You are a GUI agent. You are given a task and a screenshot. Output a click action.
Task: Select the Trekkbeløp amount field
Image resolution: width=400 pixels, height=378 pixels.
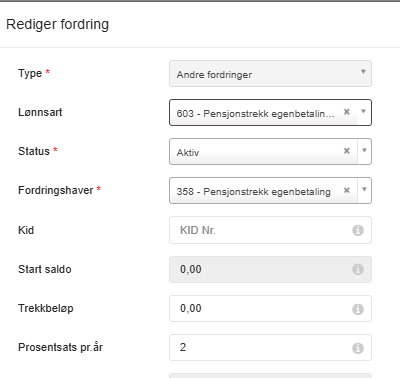click(x=270, y=308)
